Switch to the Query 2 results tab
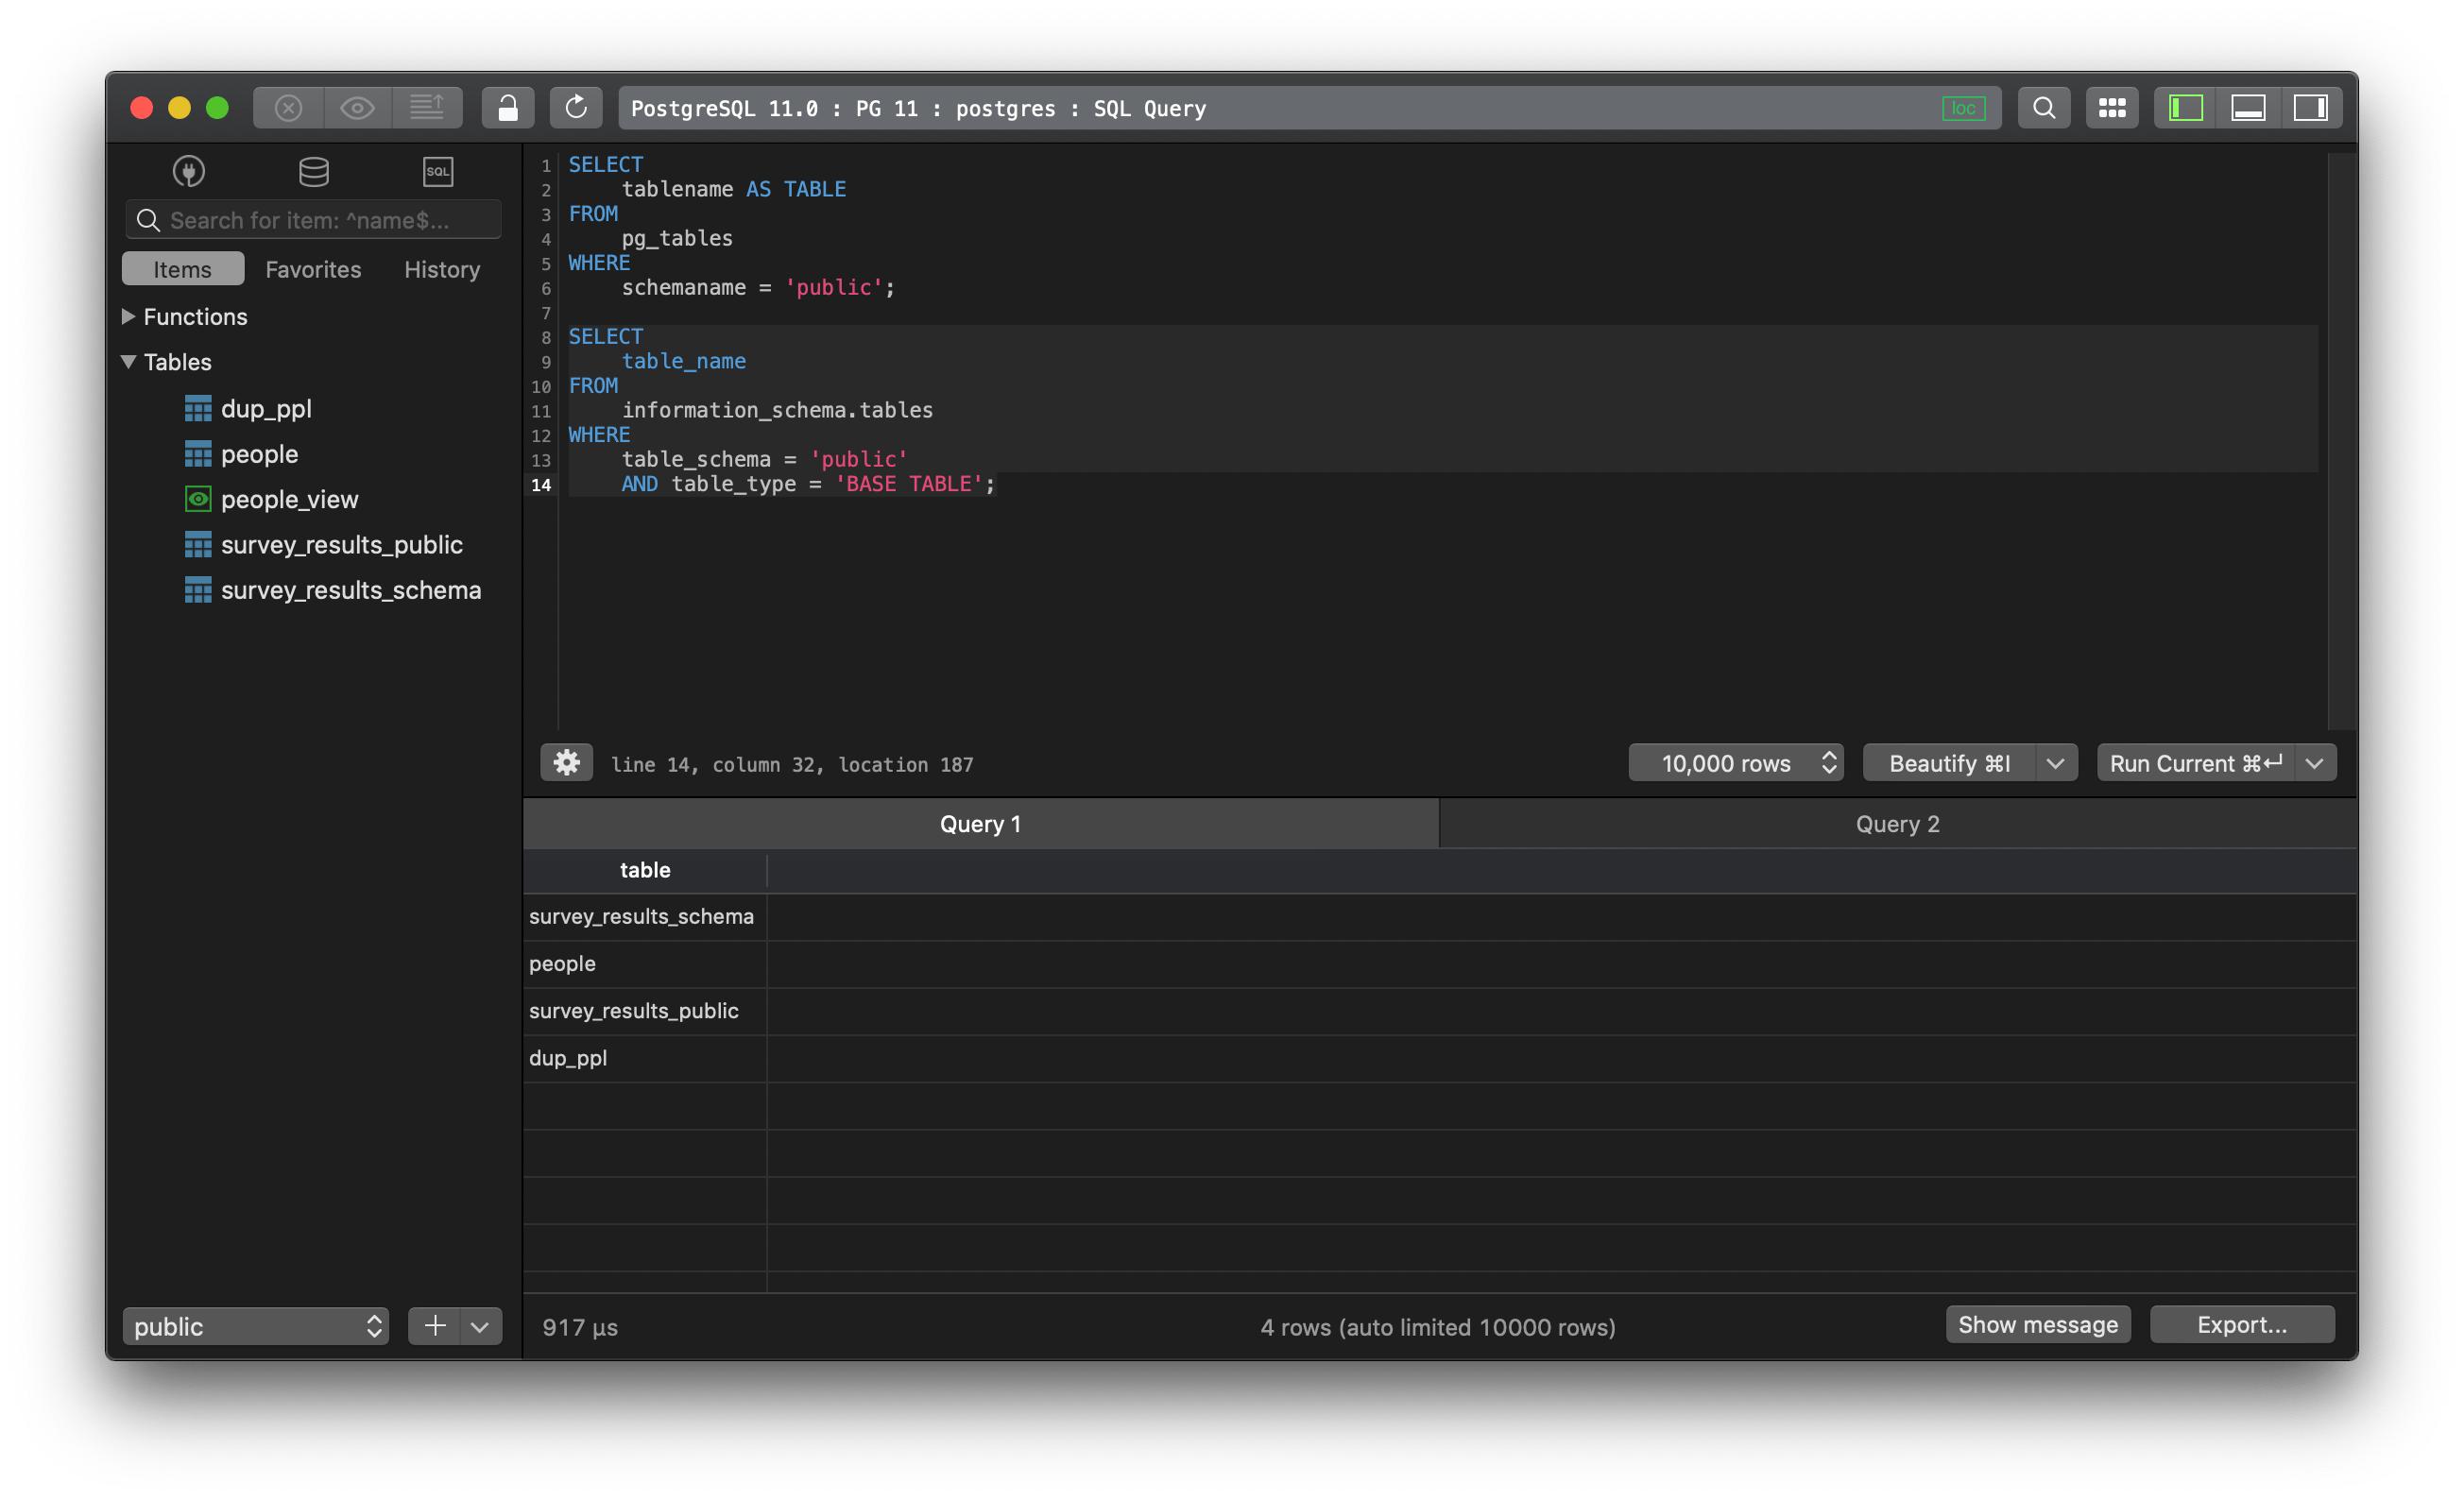The height and width of the screenshot is (1500, 2464). click(x=1896, y=823)
